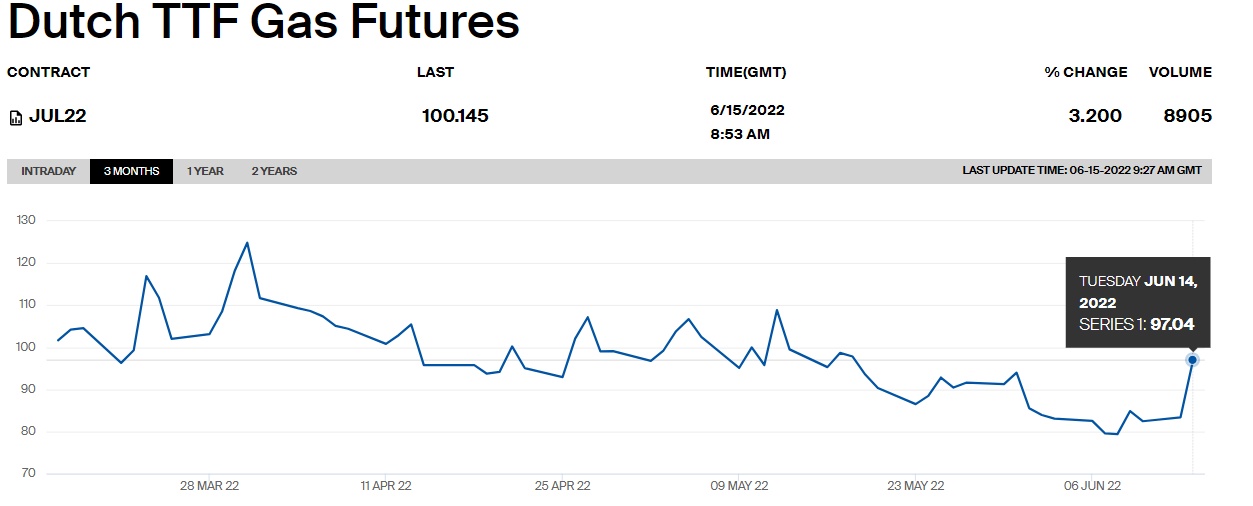The image size is (1253, 506).
Task: Click the volume value 8905
Action: point(1187,116)
